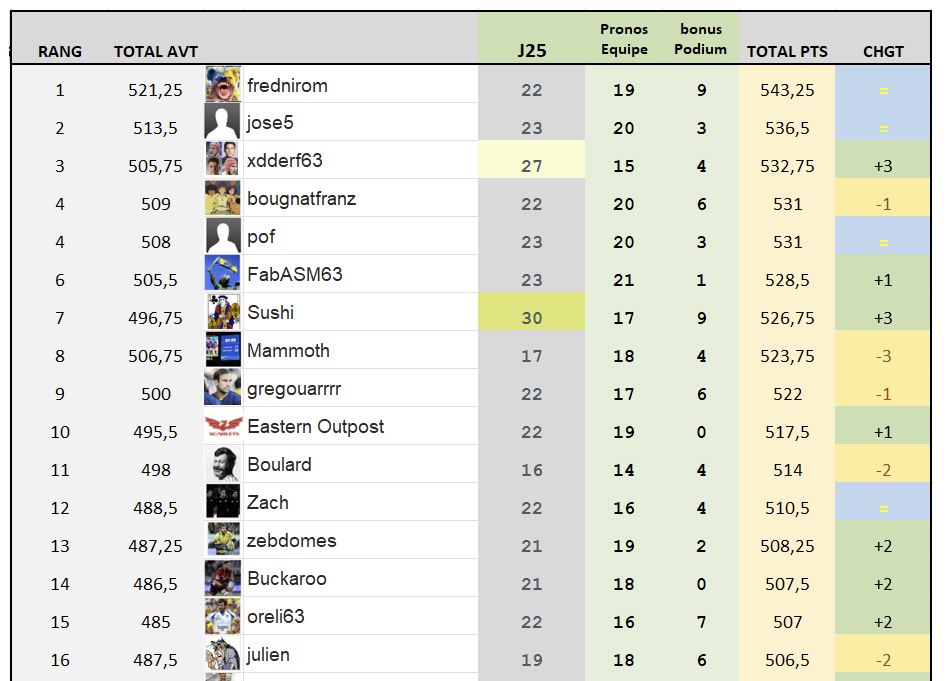The width and height of the screenshot is (946, 681).
Task: Select Sushi's highlighted J25 score 30
Action: (x=532, y=318)
